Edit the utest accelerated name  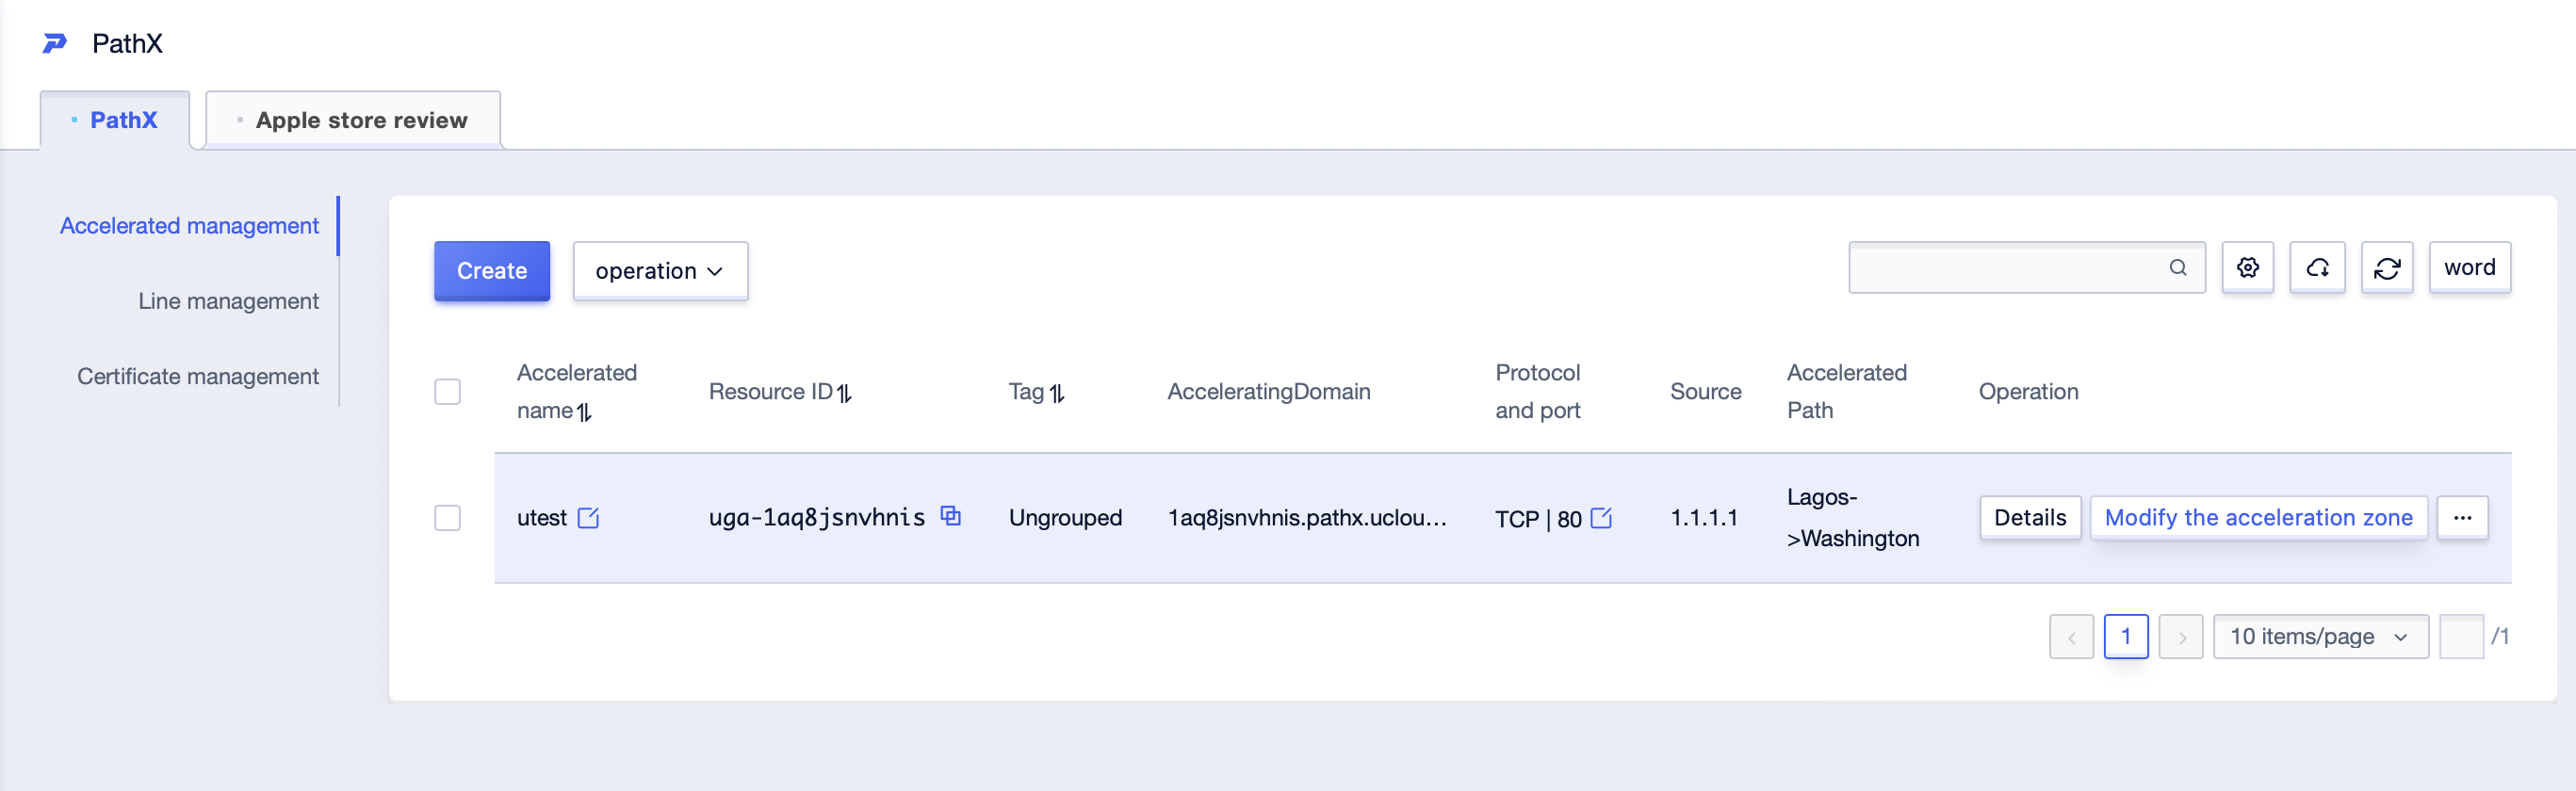coord(588,518)
